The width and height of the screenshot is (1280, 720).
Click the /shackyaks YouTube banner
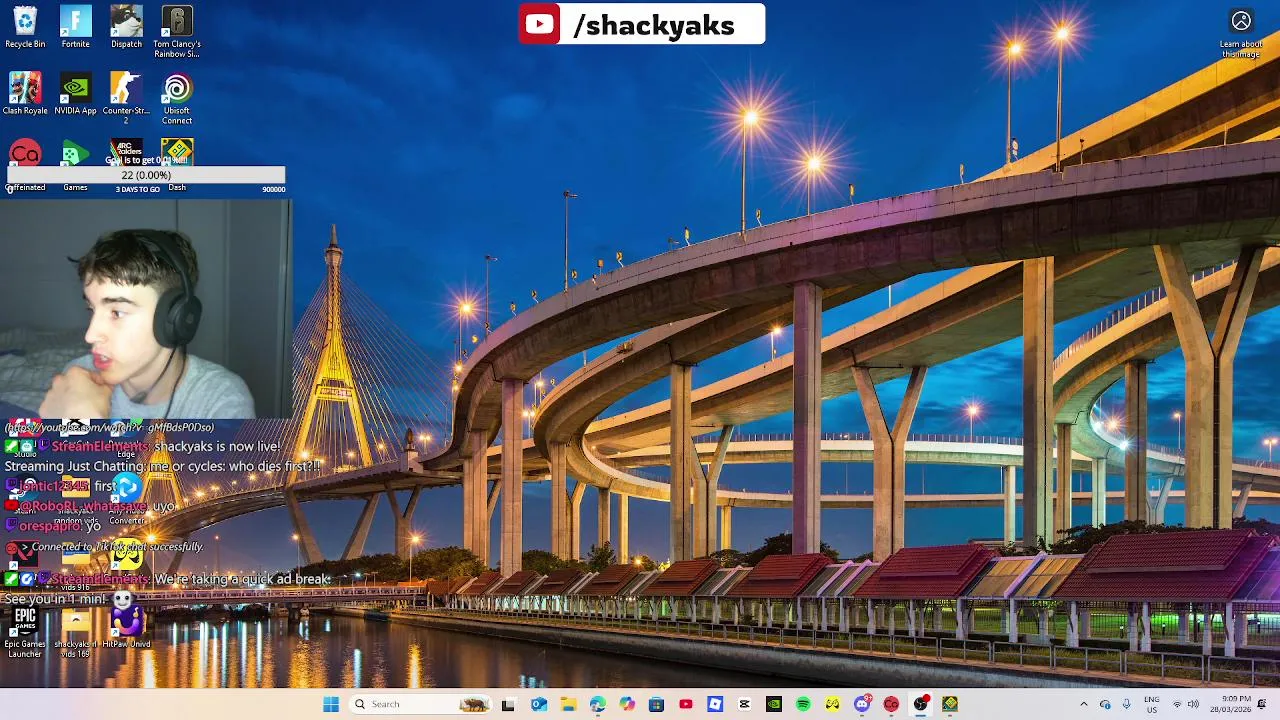tap(641, 25)
